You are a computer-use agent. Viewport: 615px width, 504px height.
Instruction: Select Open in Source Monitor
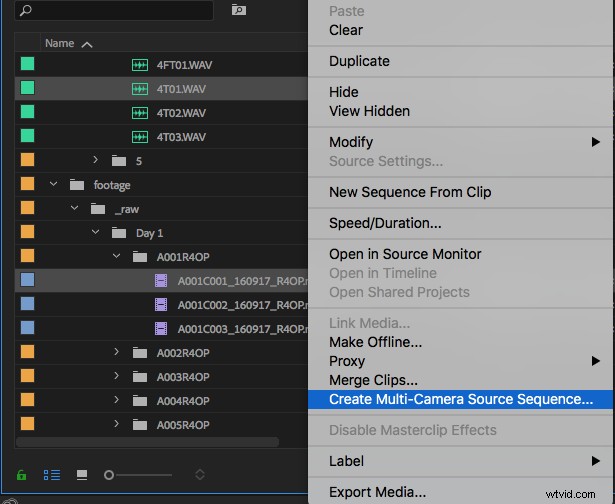[460, 254]
